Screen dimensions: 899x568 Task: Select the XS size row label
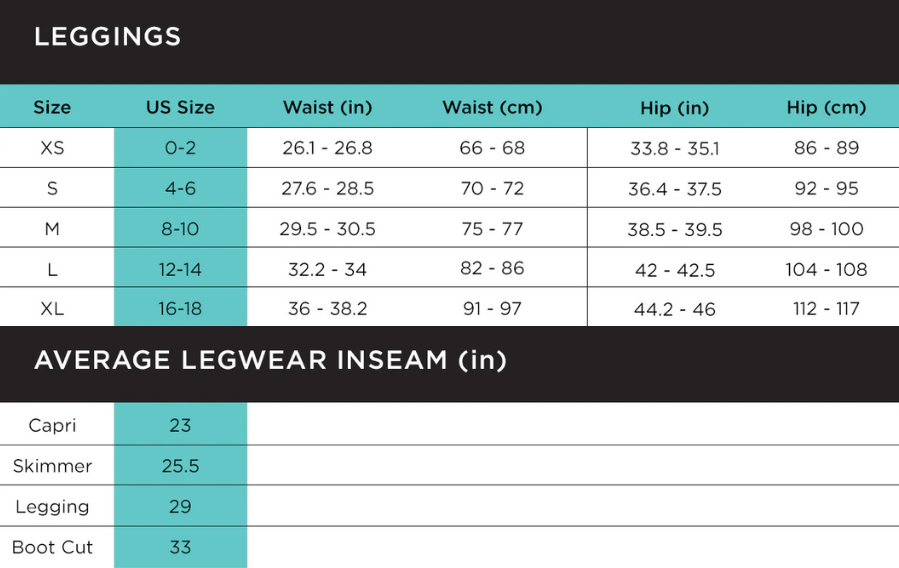point(52,148)
